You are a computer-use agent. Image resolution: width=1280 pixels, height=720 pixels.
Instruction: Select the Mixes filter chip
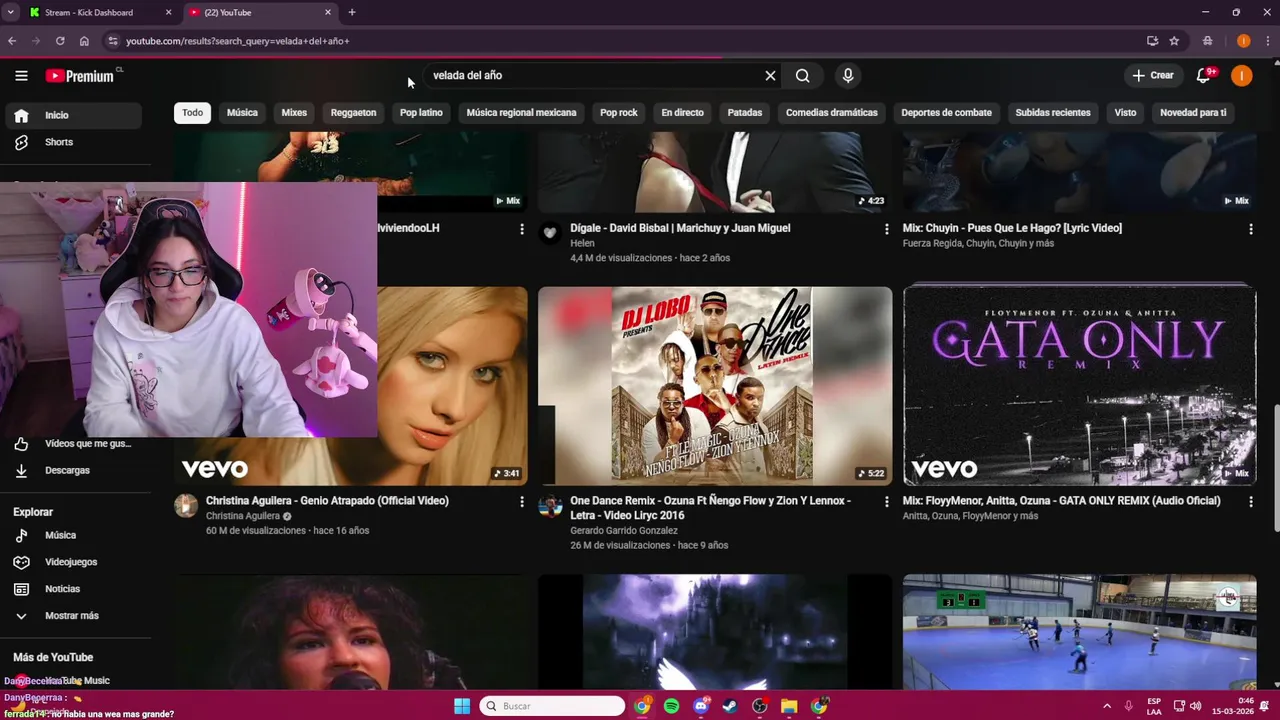[294, 112]
